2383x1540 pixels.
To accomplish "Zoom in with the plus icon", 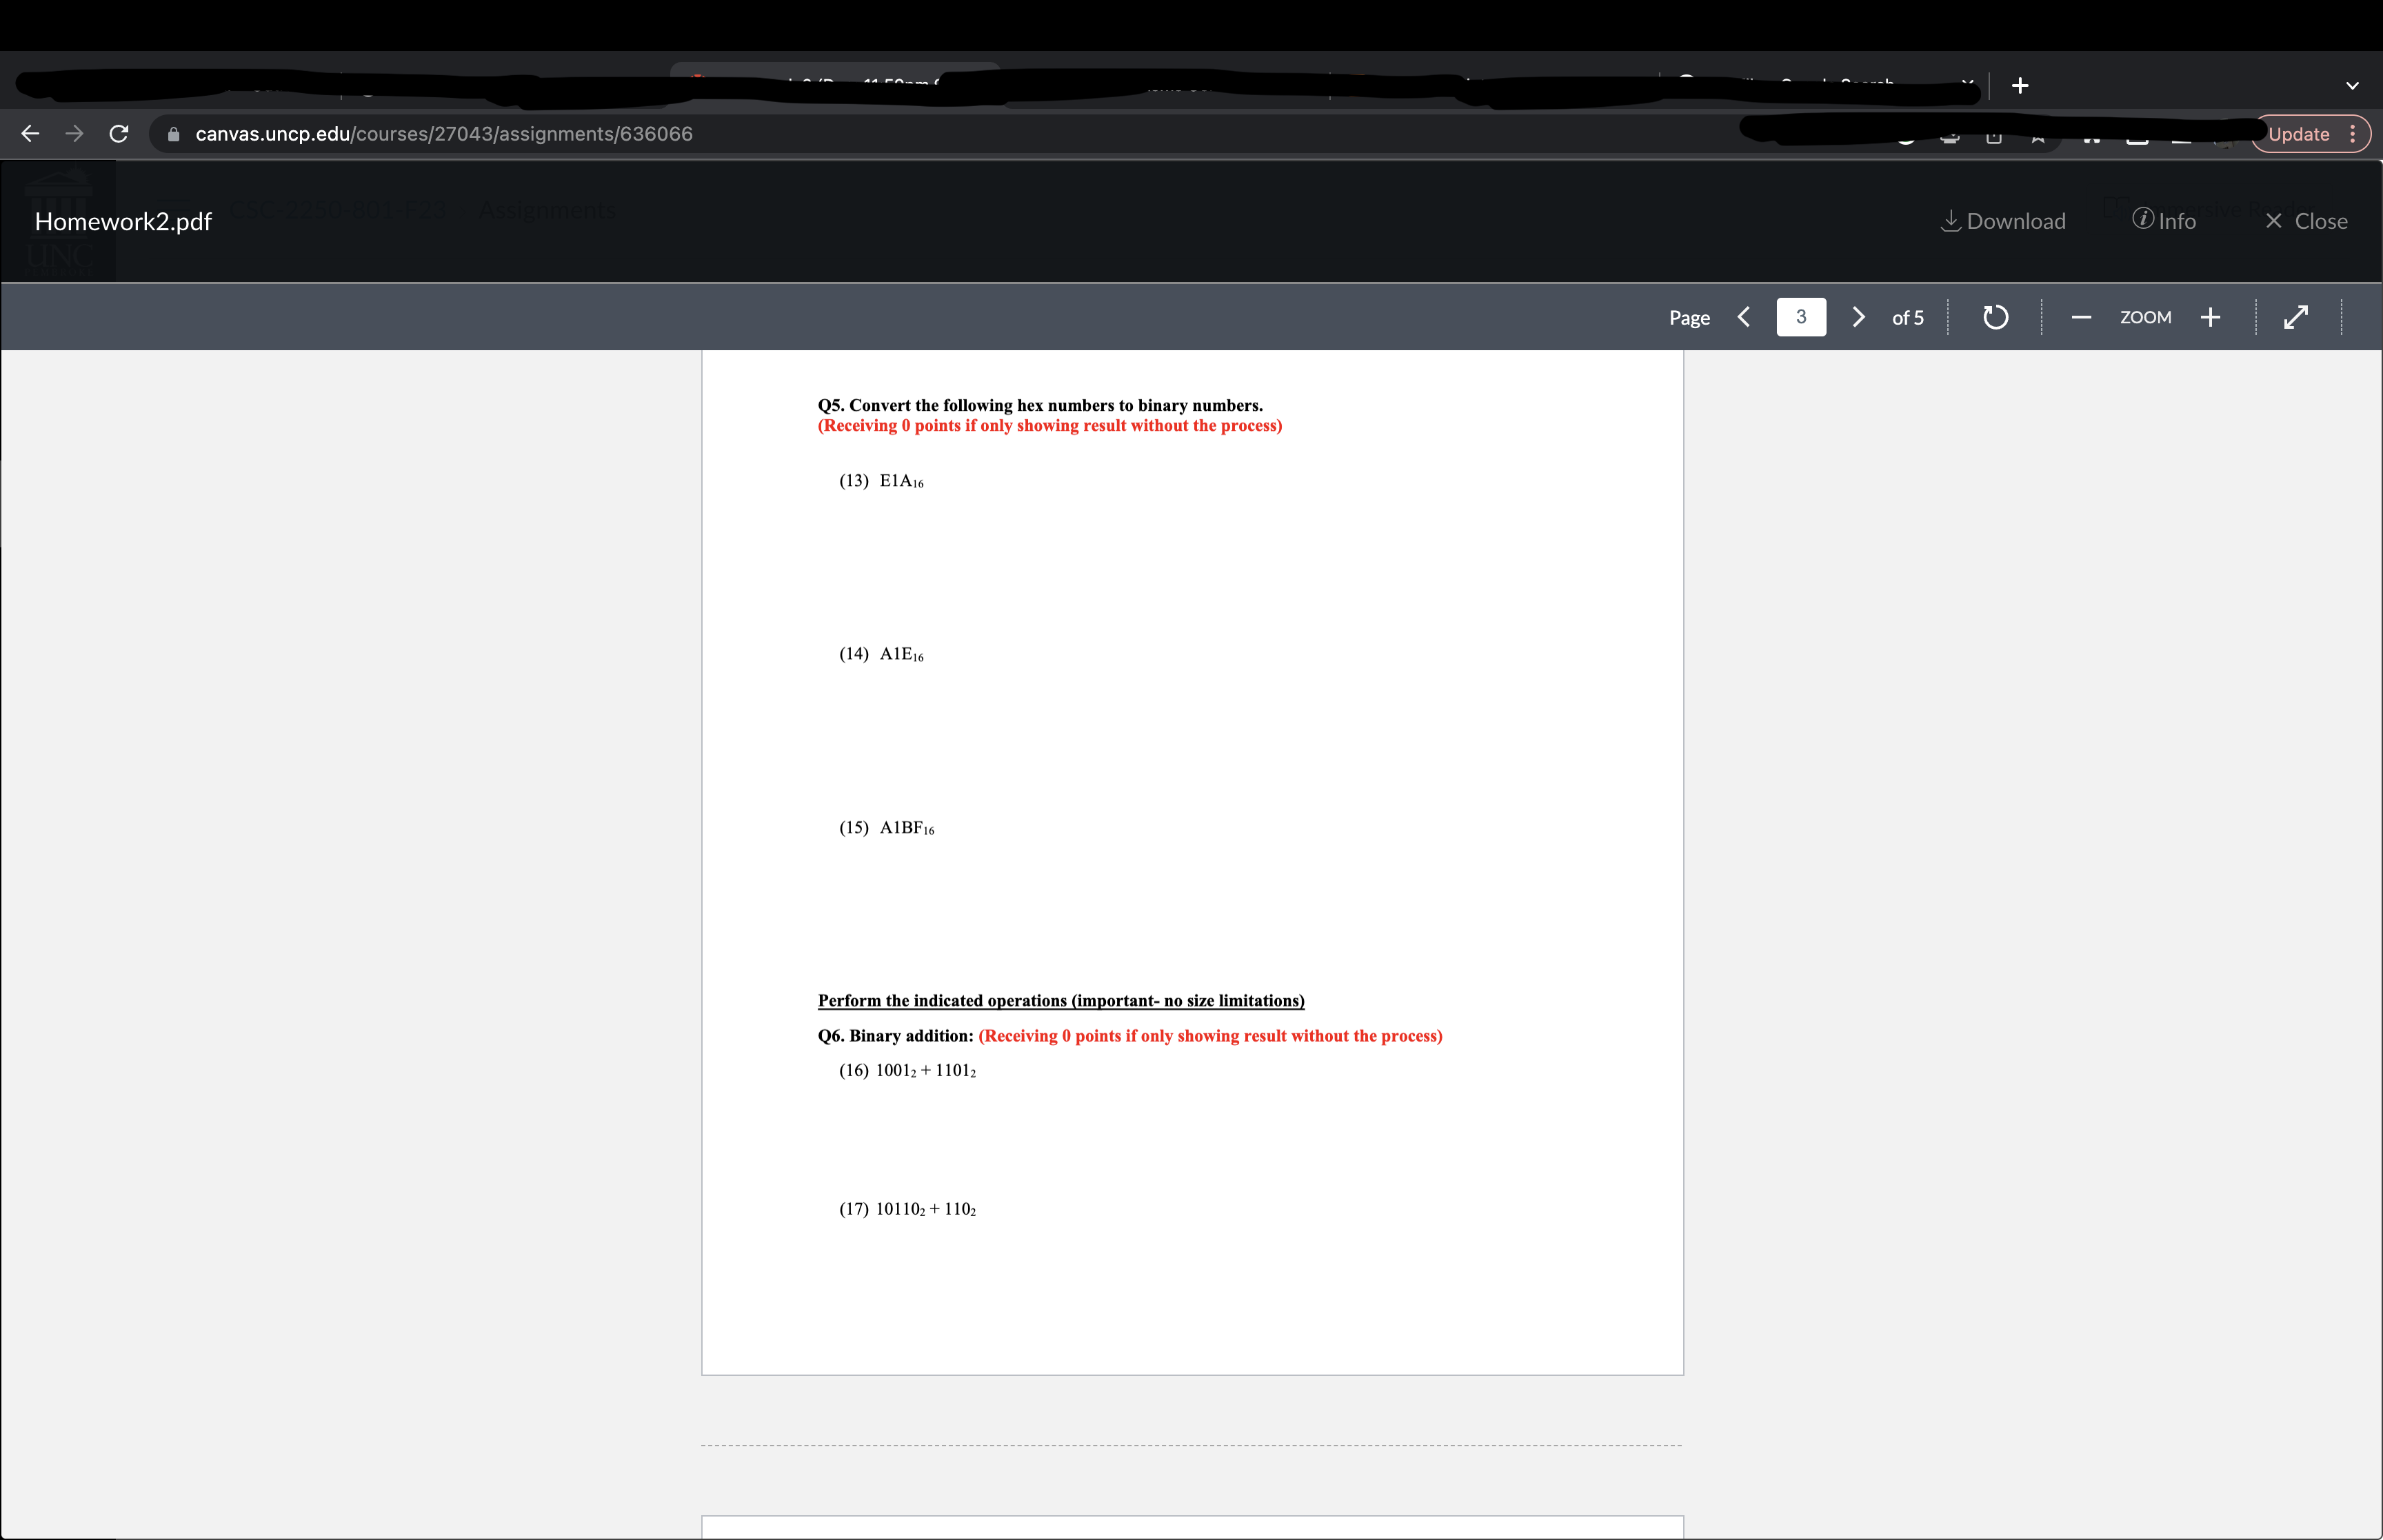I will [2210, 317].
